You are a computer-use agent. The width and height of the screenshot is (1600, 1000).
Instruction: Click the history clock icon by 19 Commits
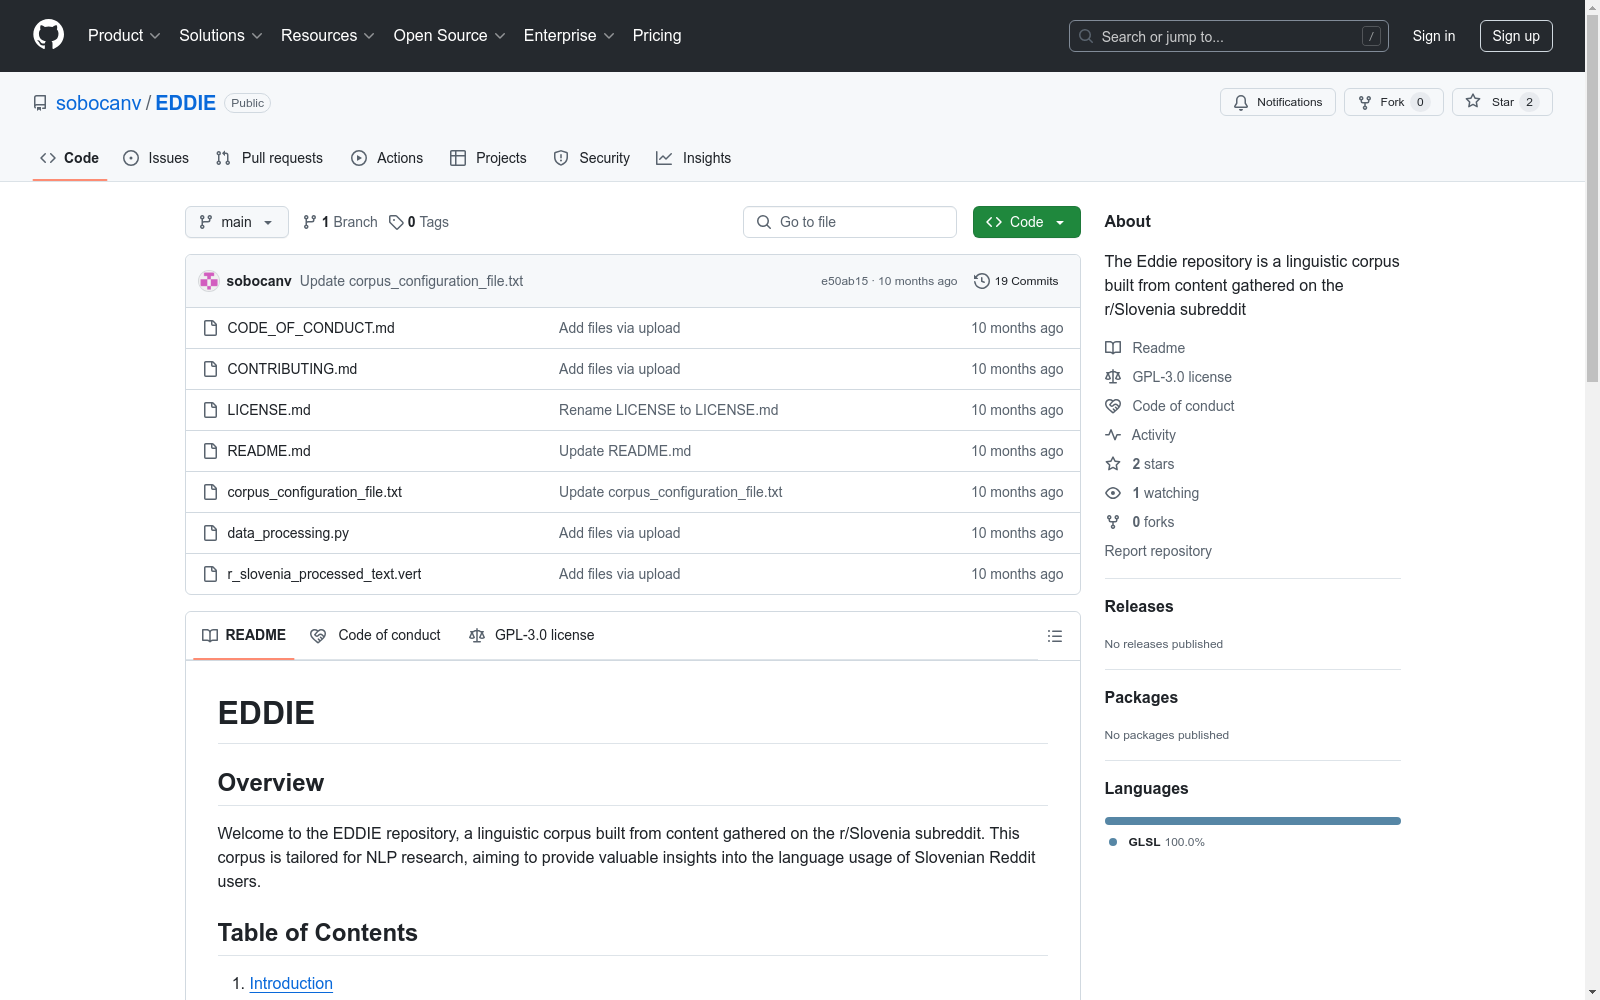(x=982, y=281)
